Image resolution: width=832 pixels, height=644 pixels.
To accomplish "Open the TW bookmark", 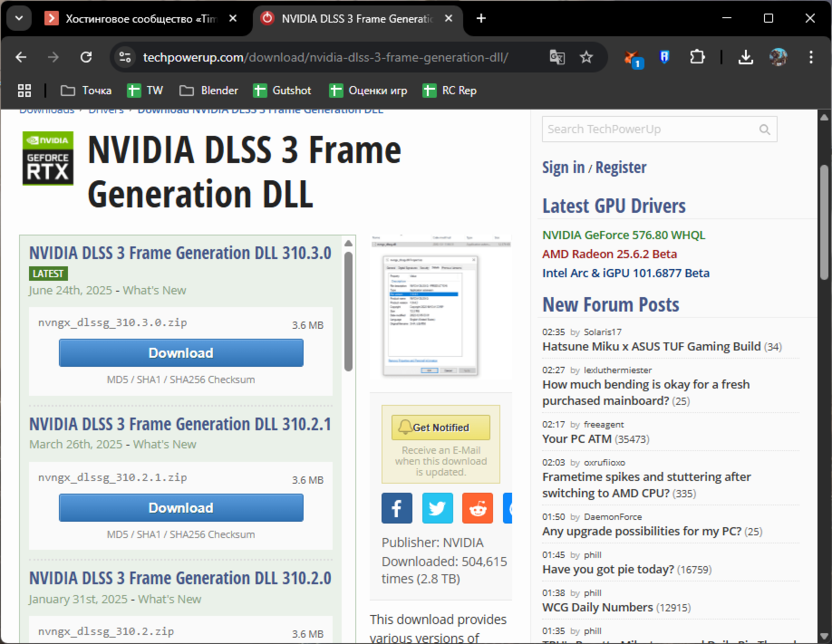I will (145, 91).
